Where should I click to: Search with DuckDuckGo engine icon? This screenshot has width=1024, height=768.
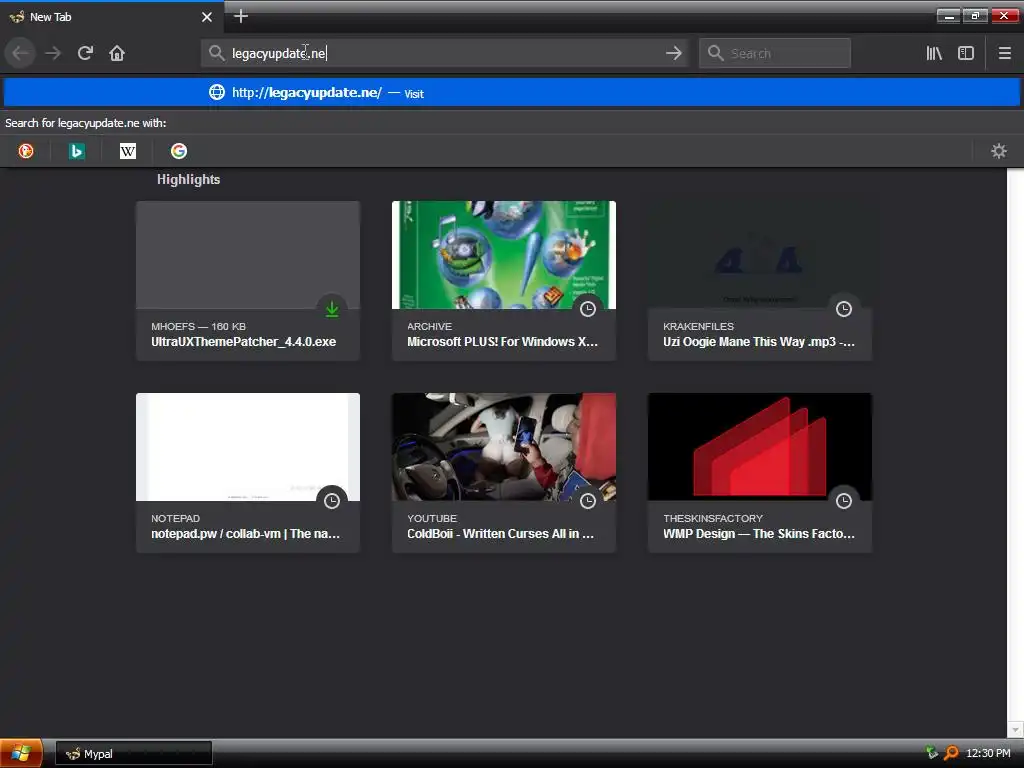point(25,151)
